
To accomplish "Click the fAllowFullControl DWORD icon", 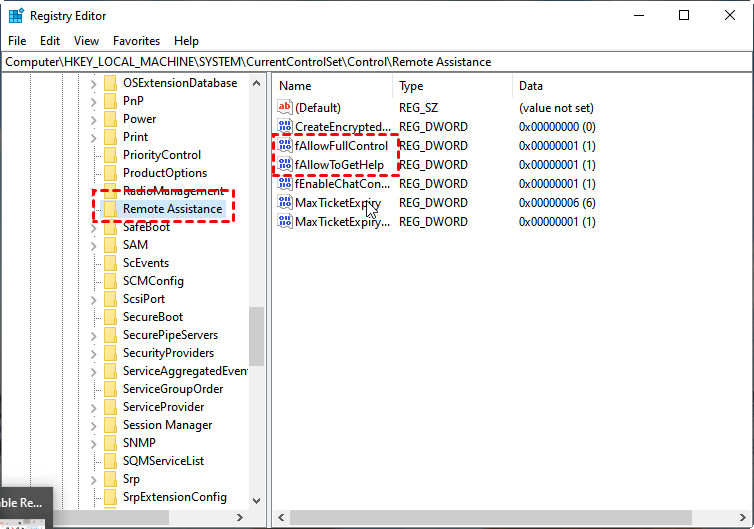I will 285,145.
